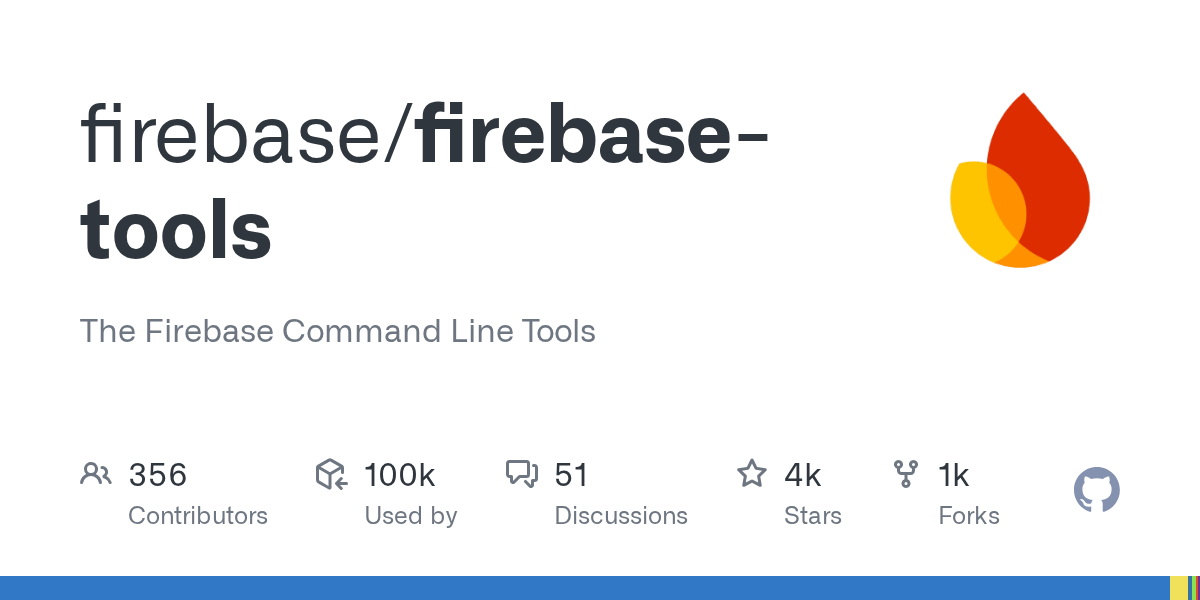Screen dimensions: 1200x600
Task: Click the Used by label
Action: coord(410,516)
